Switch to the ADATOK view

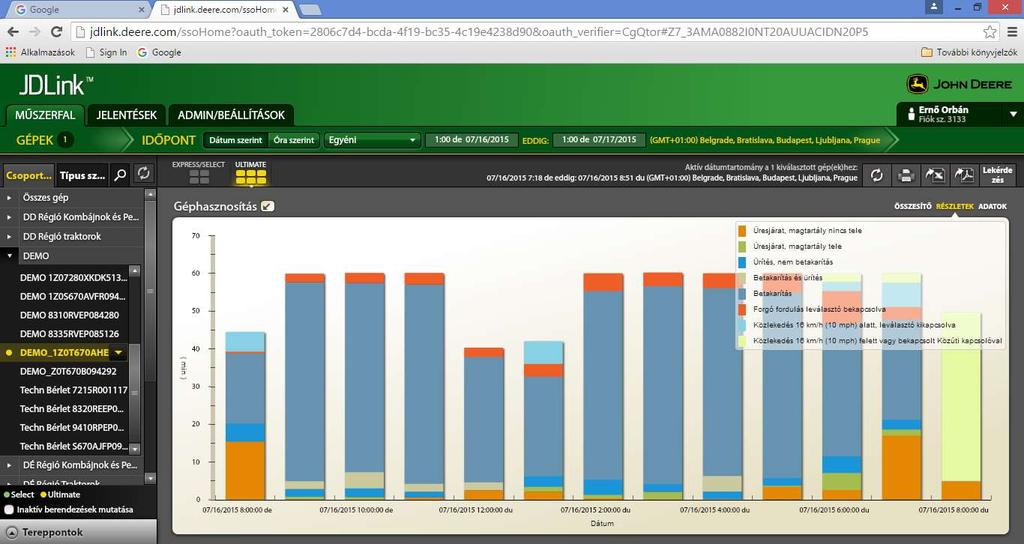tap(992, 206)
